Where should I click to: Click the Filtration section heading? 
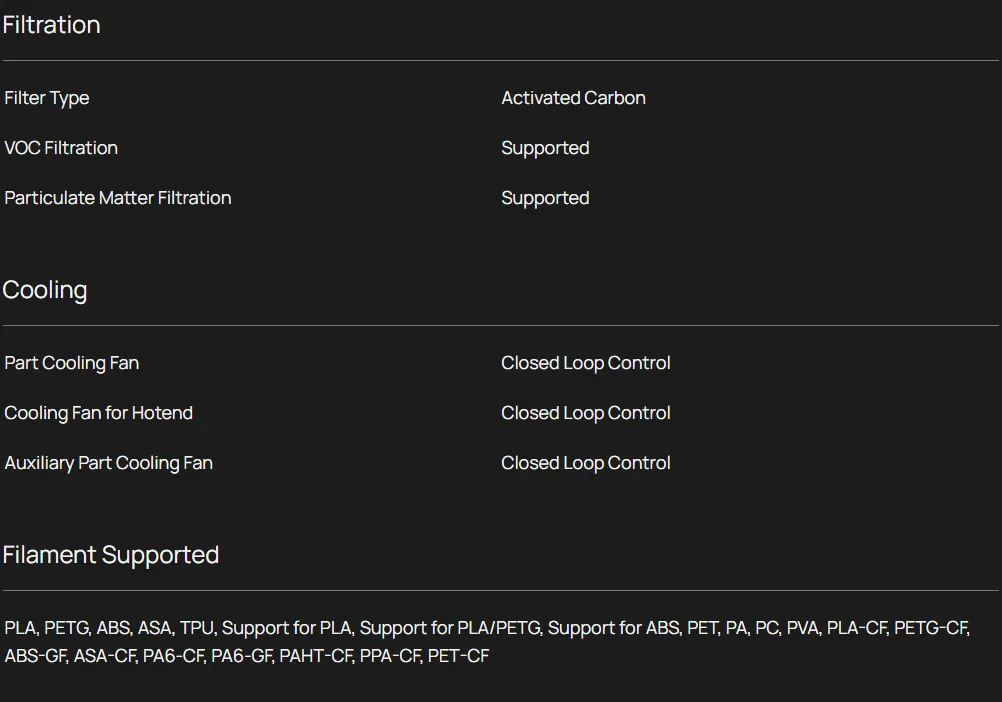51,25
